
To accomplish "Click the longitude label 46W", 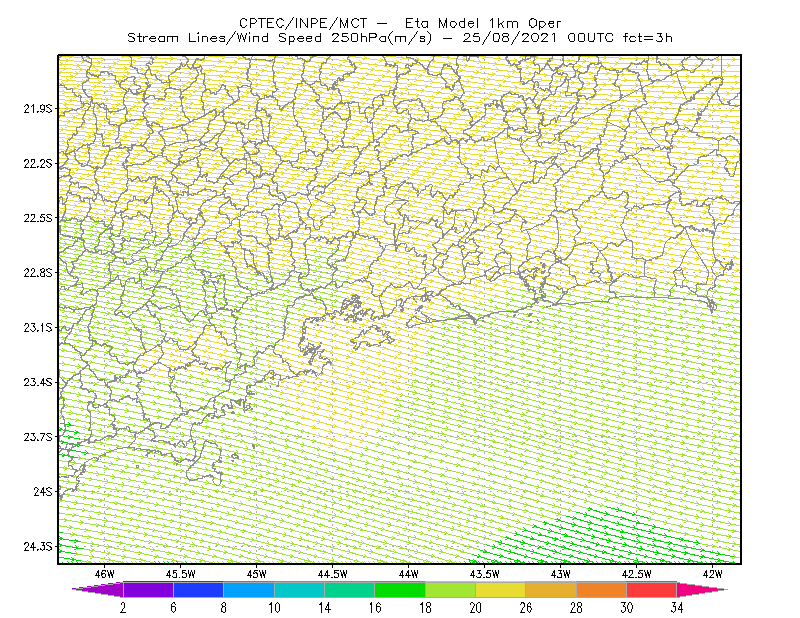I will click(x=105, y=574).
